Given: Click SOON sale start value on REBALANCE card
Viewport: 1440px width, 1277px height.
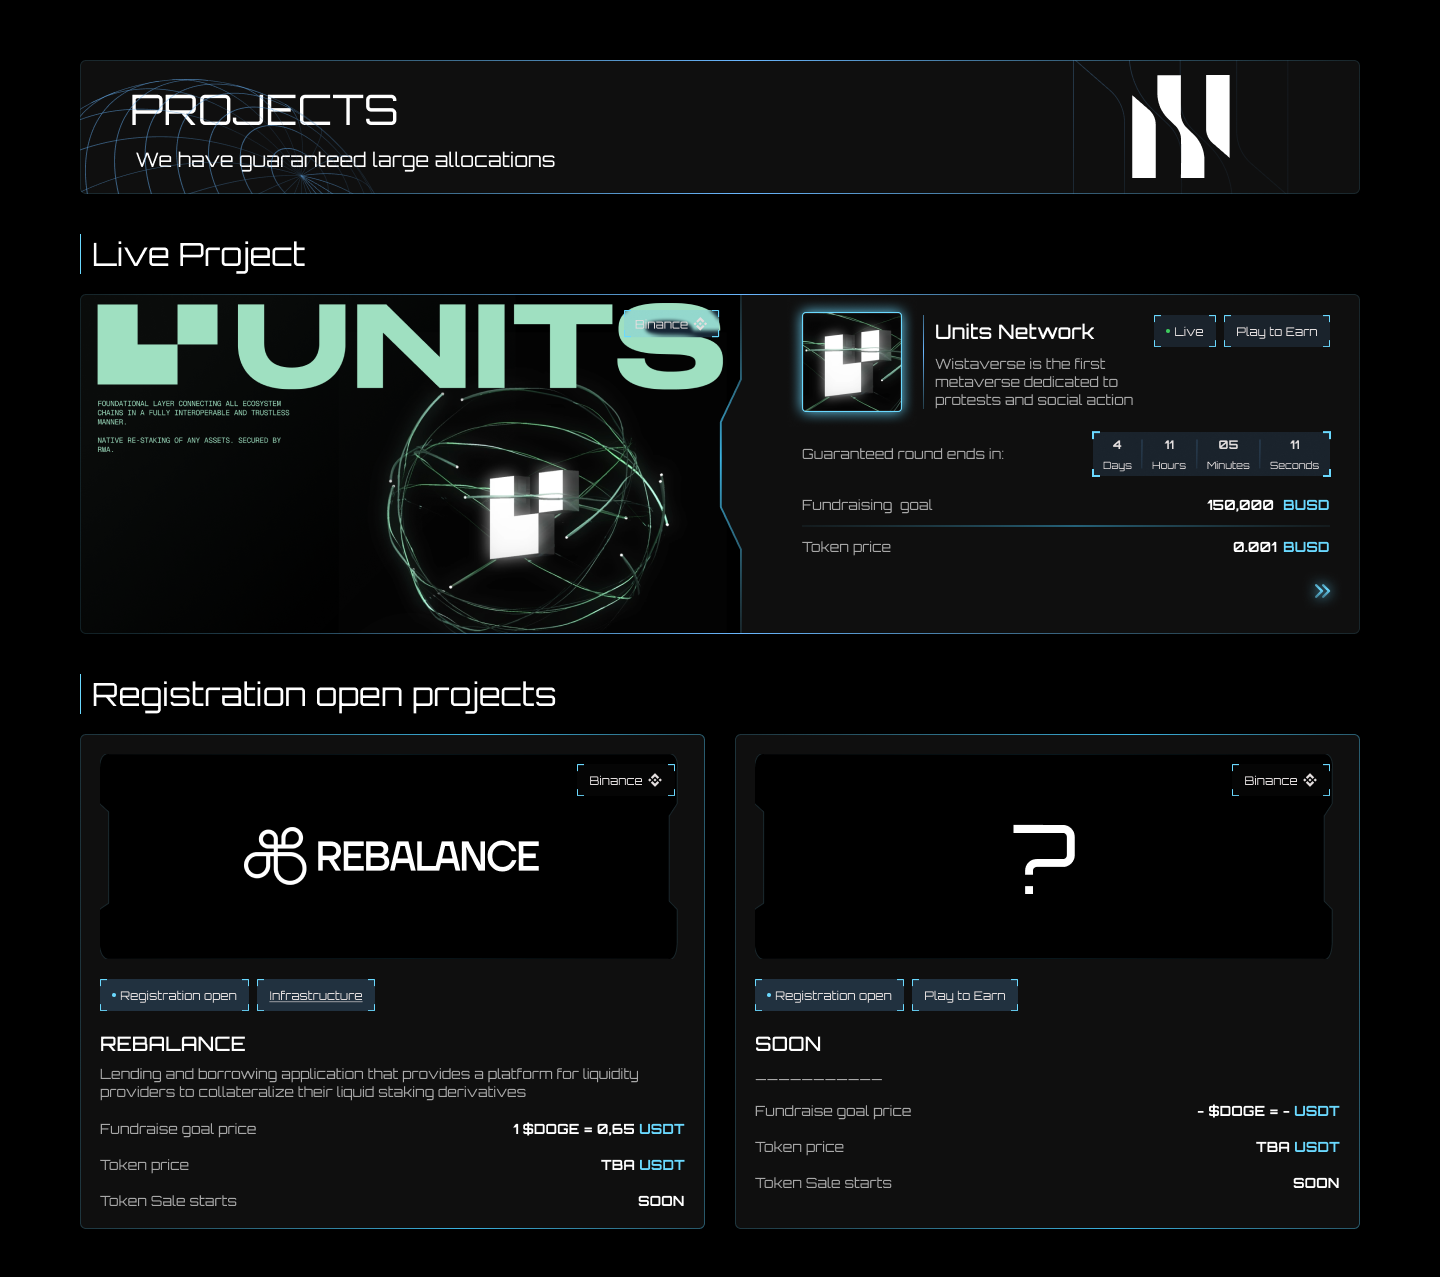Looking at the screenshot, I should coord(661,1201).
